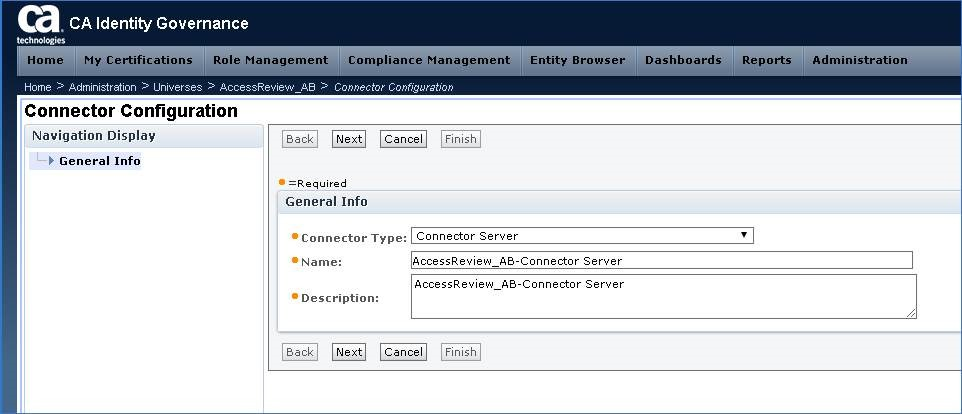Viewport: 962px width, 414px height.
Task: Click the Connector Type dropdown arrow
Action: (744, 235)
